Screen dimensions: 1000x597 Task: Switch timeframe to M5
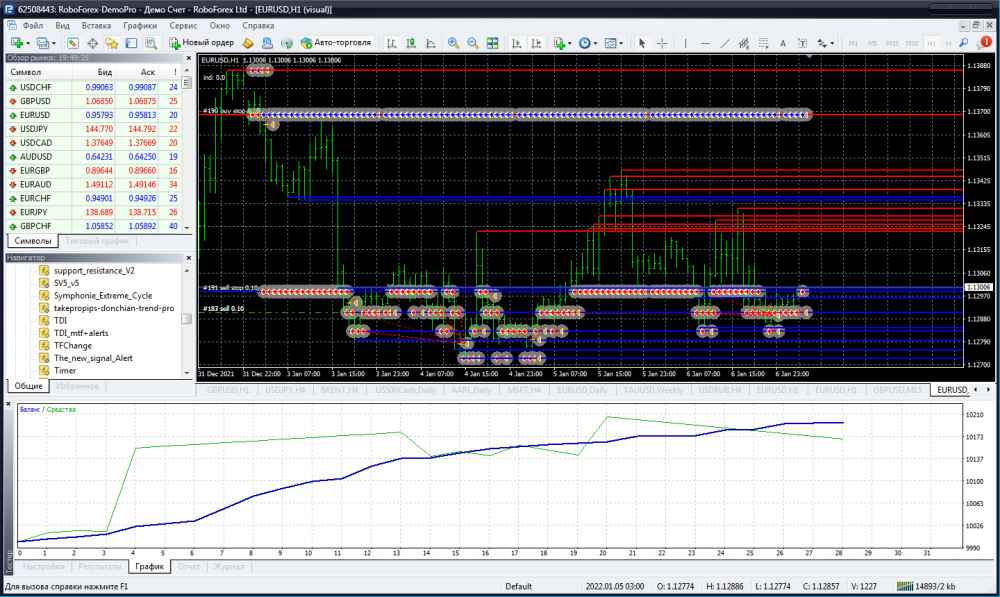[872, 43]
